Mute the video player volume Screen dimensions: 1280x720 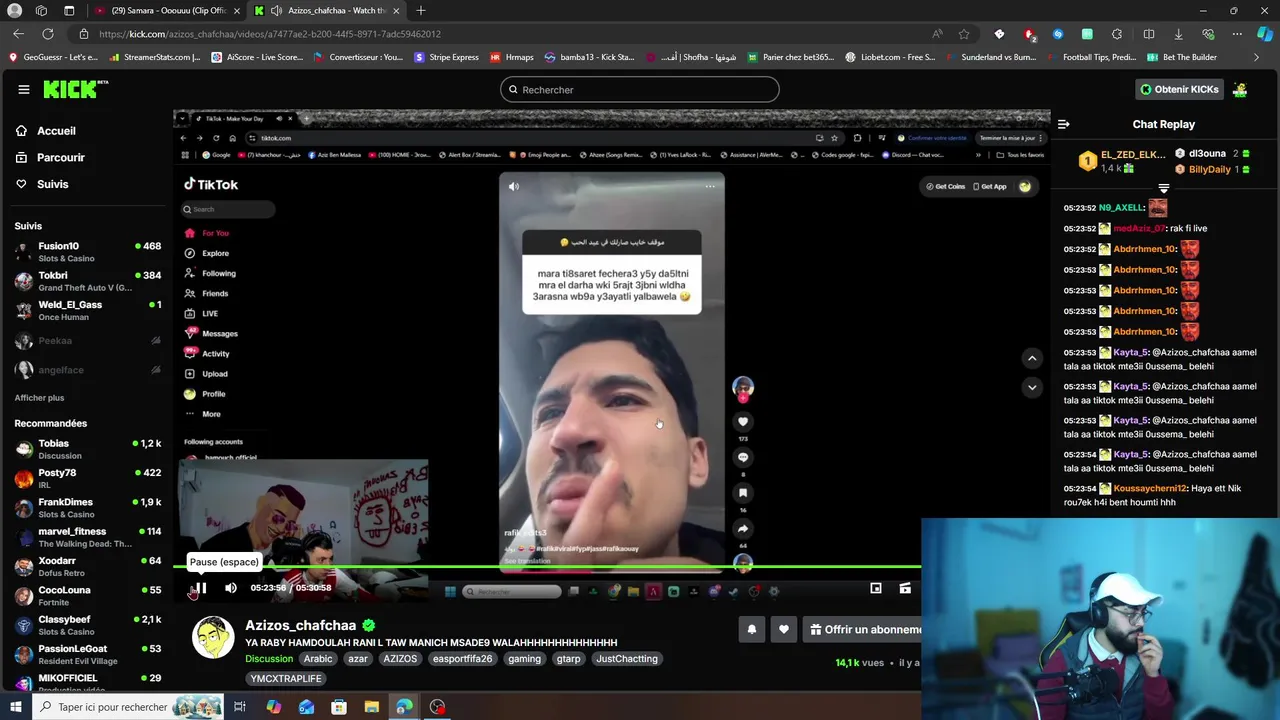pyautogui.click(x=231, y=588)
